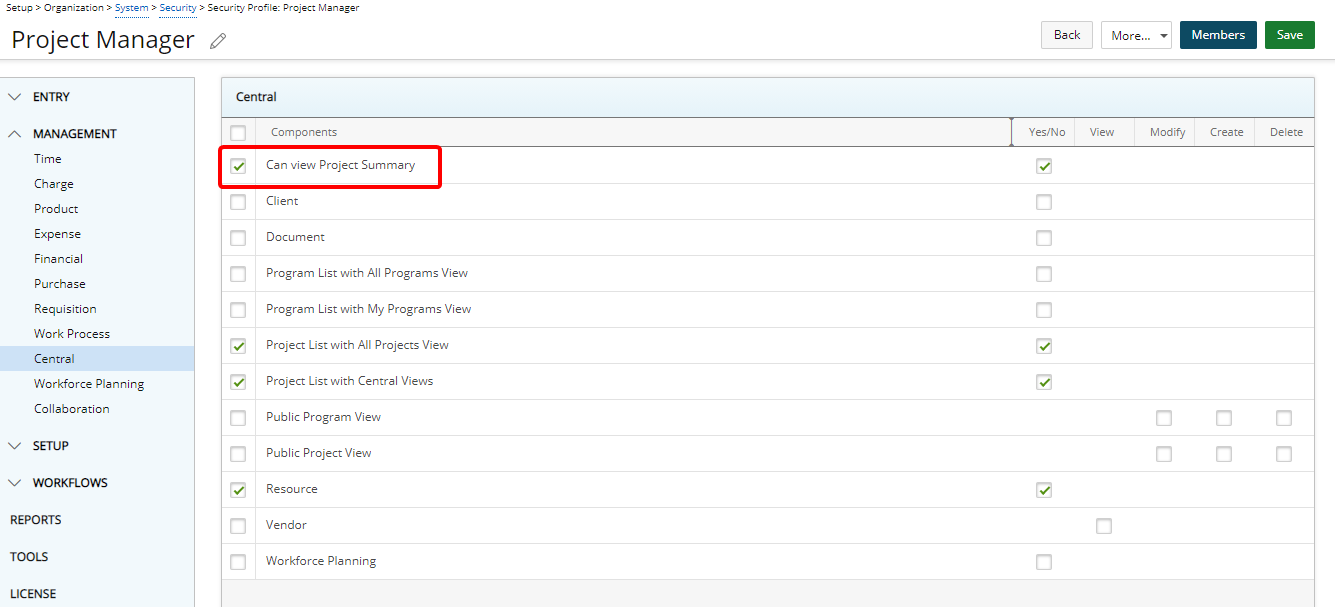
Task: Uncheck Project List All Projects View row
Action: click(238, 346)
